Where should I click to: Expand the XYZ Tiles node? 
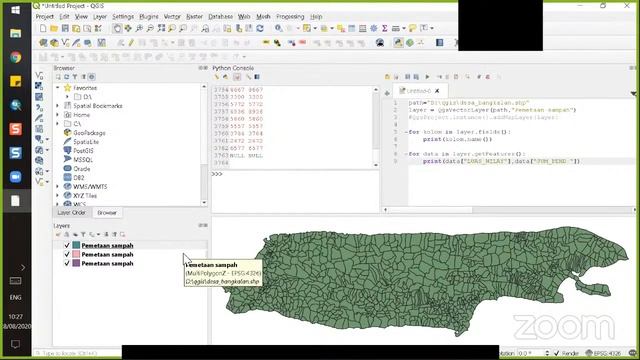(58, 196)
